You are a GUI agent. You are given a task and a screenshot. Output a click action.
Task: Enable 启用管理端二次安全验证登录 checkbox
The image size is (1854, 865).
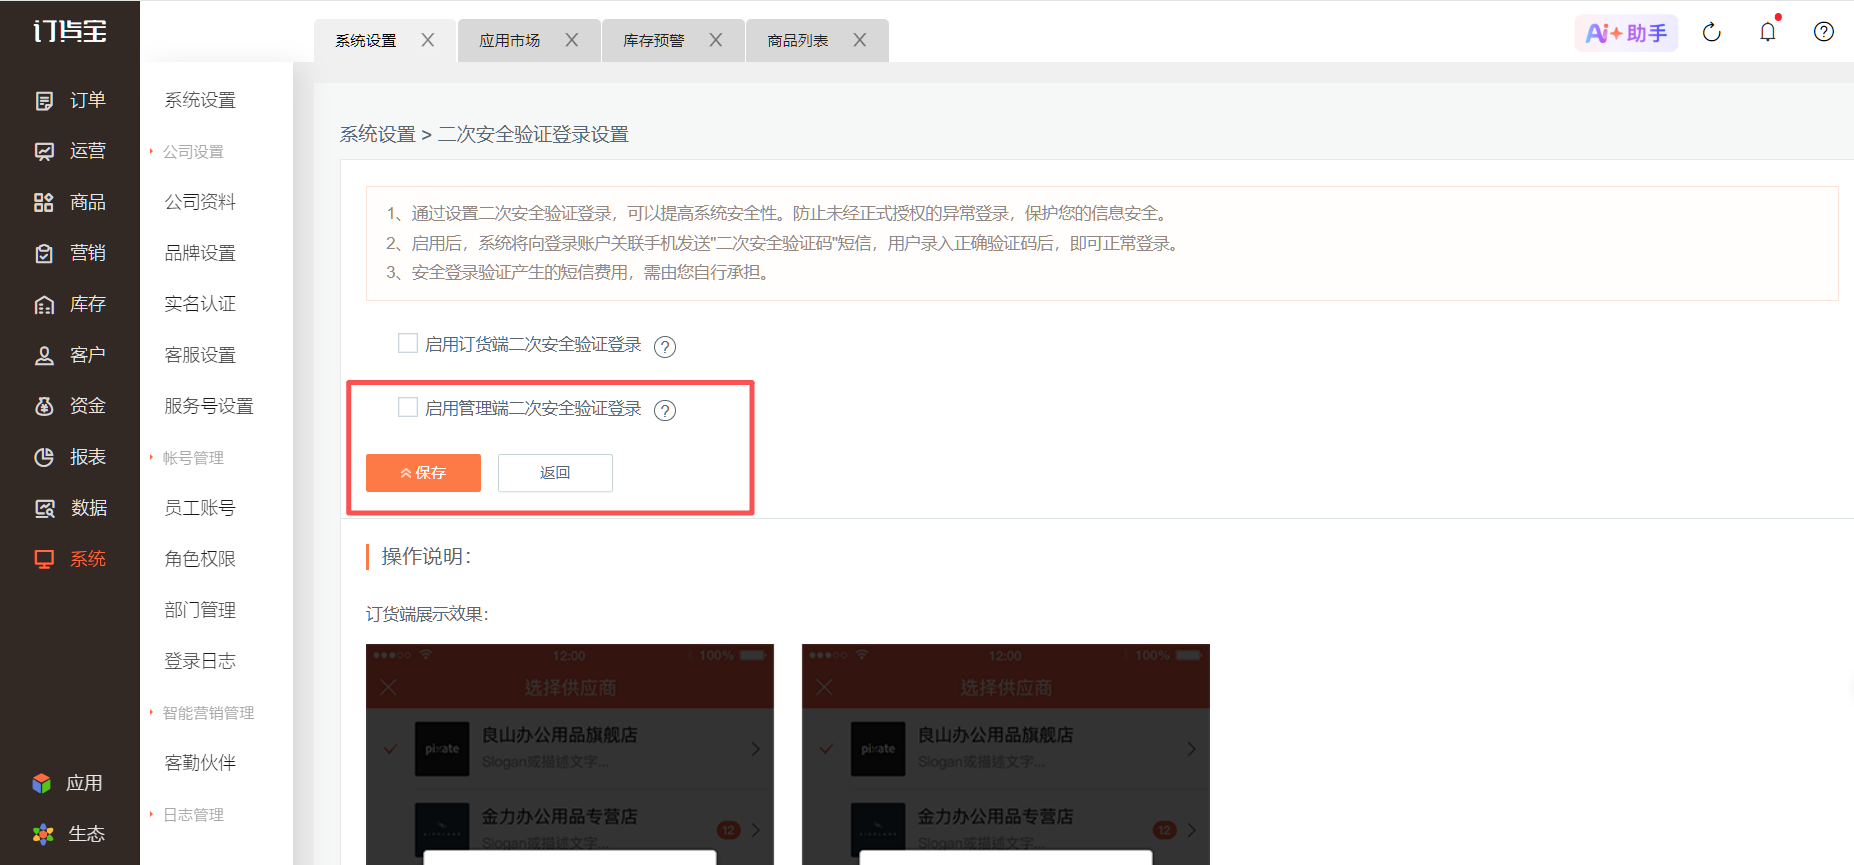(408, 407)
